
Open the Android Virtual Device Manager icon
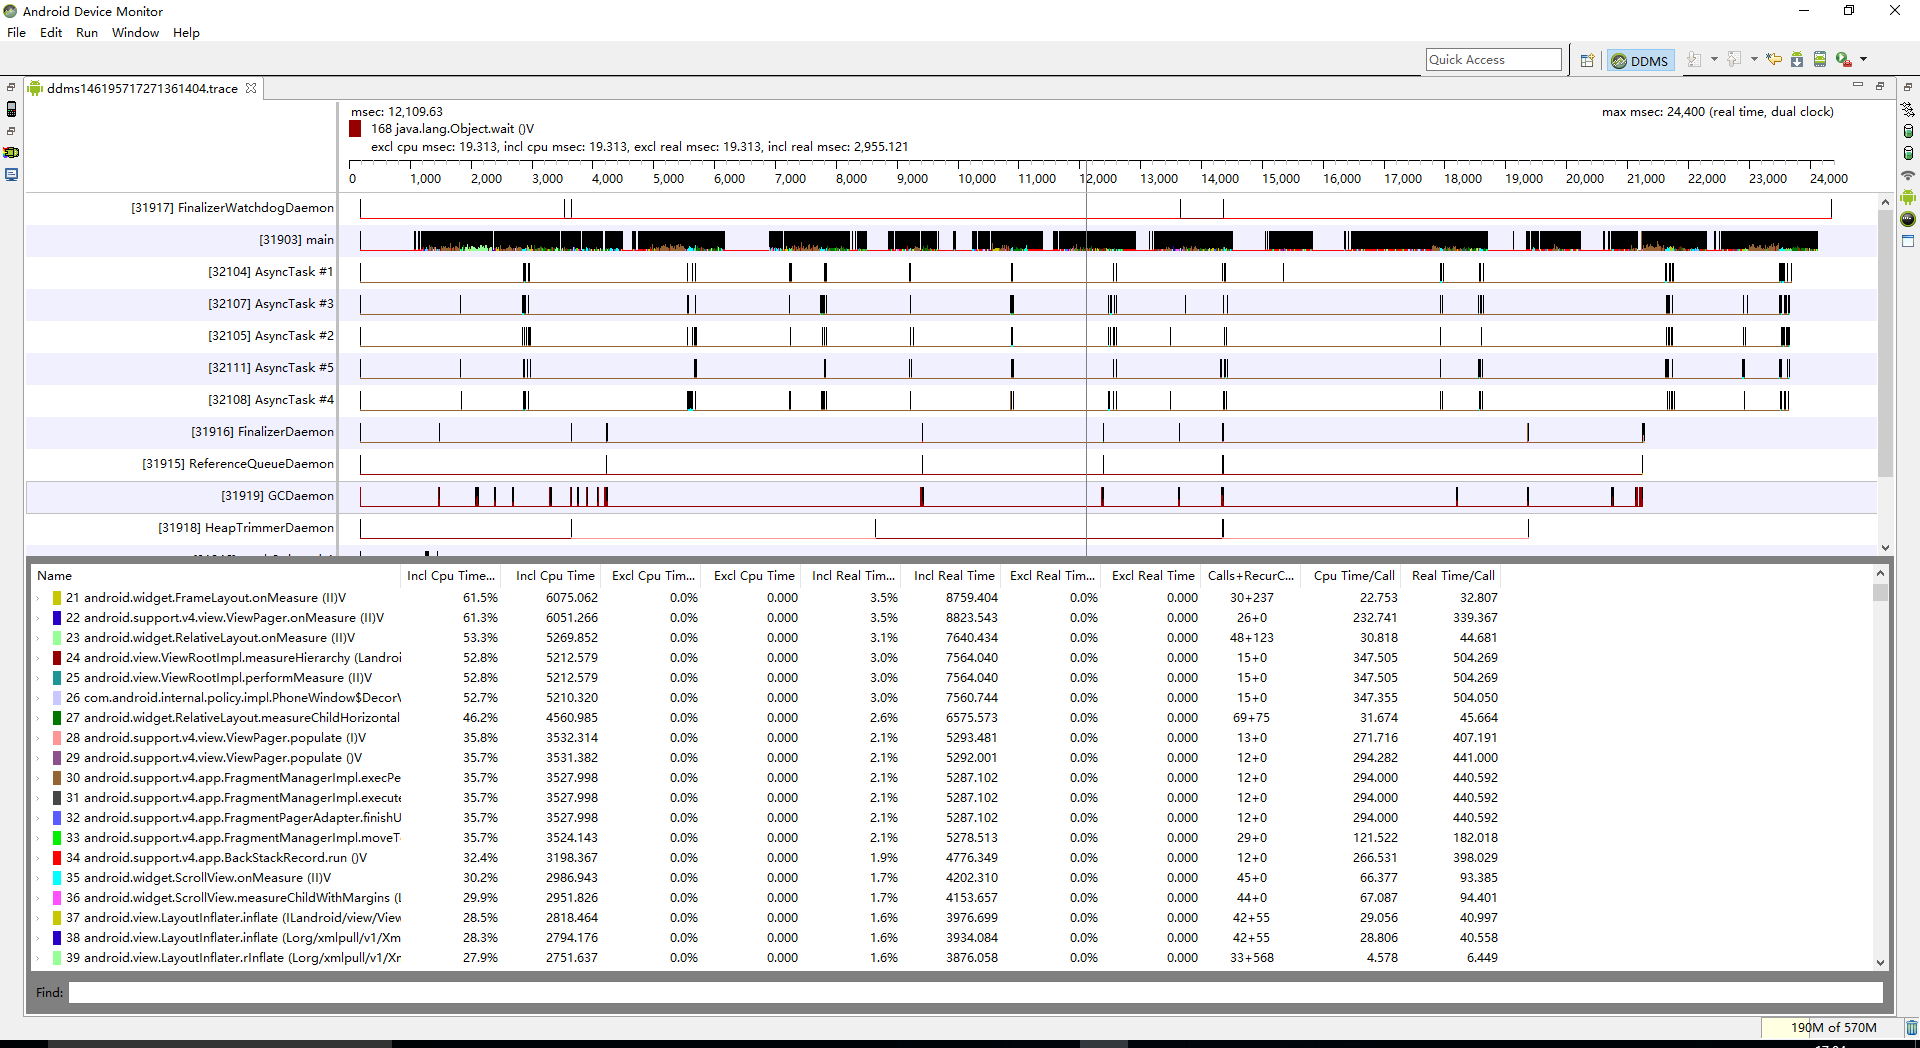(1820, 60)
